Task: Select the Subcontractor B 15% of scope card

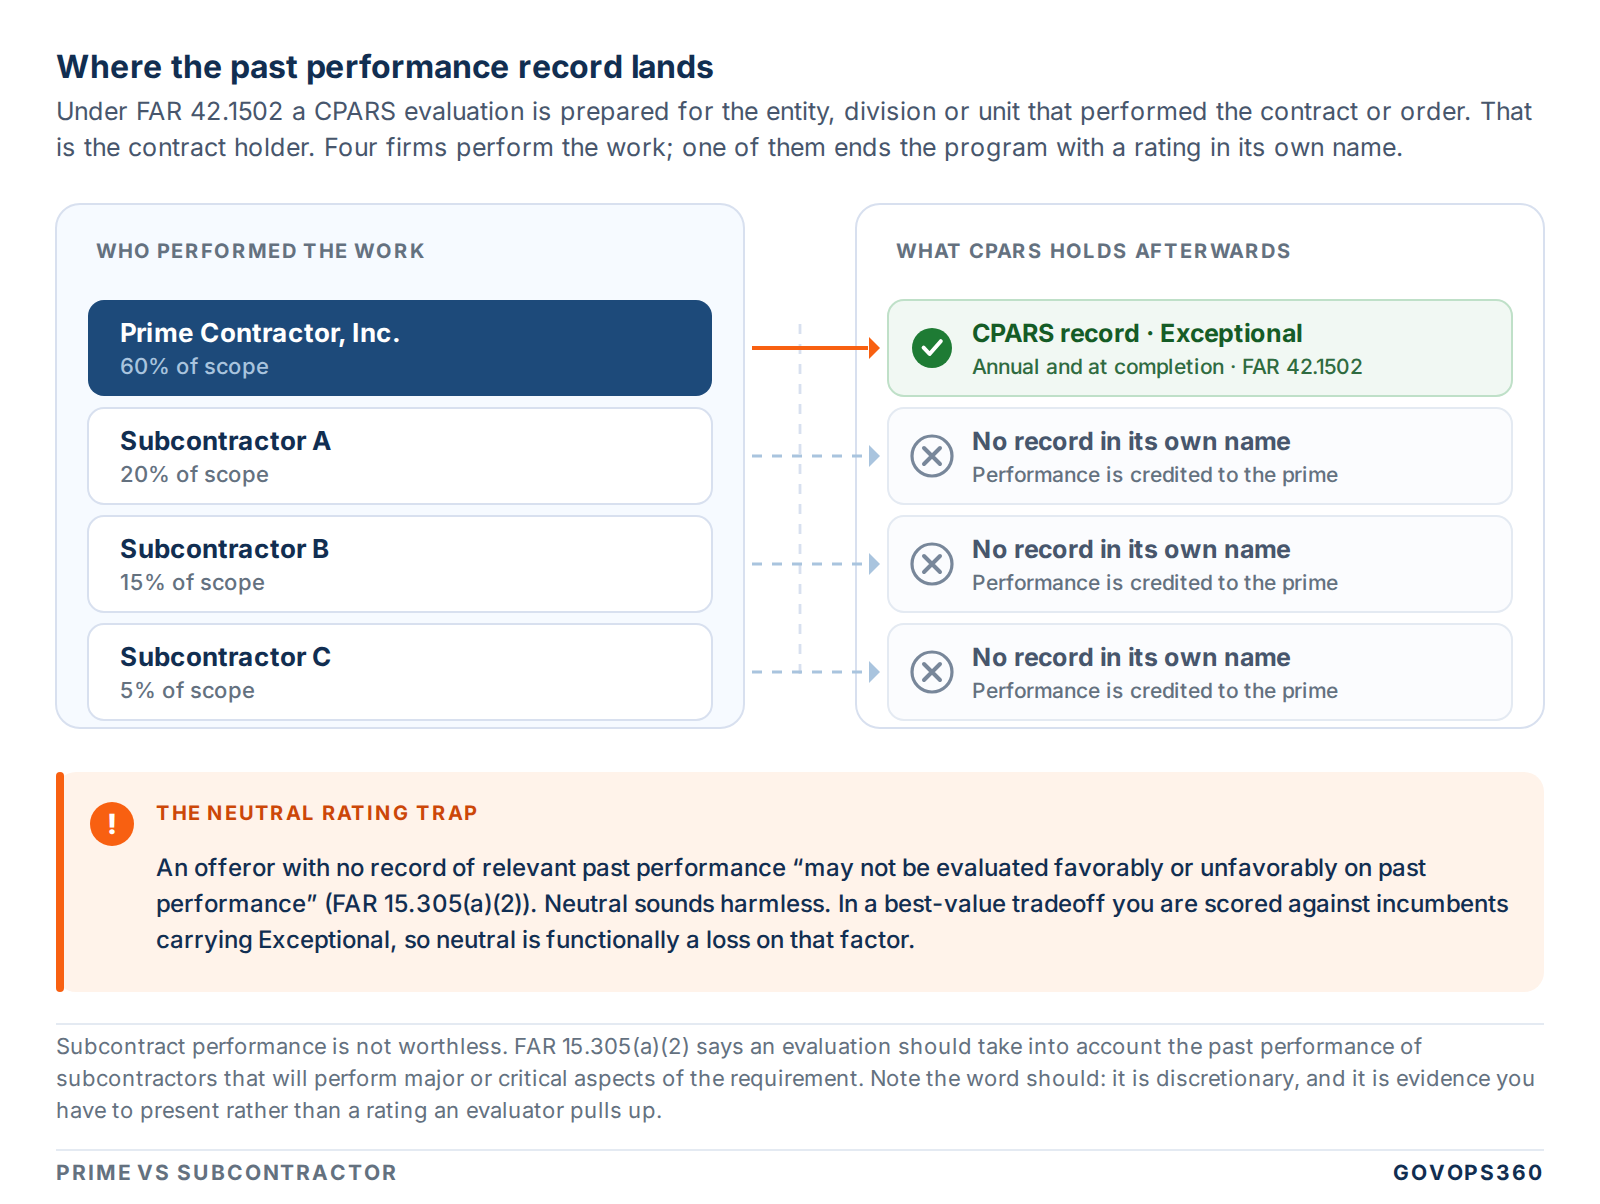Action: pos(400,564)
